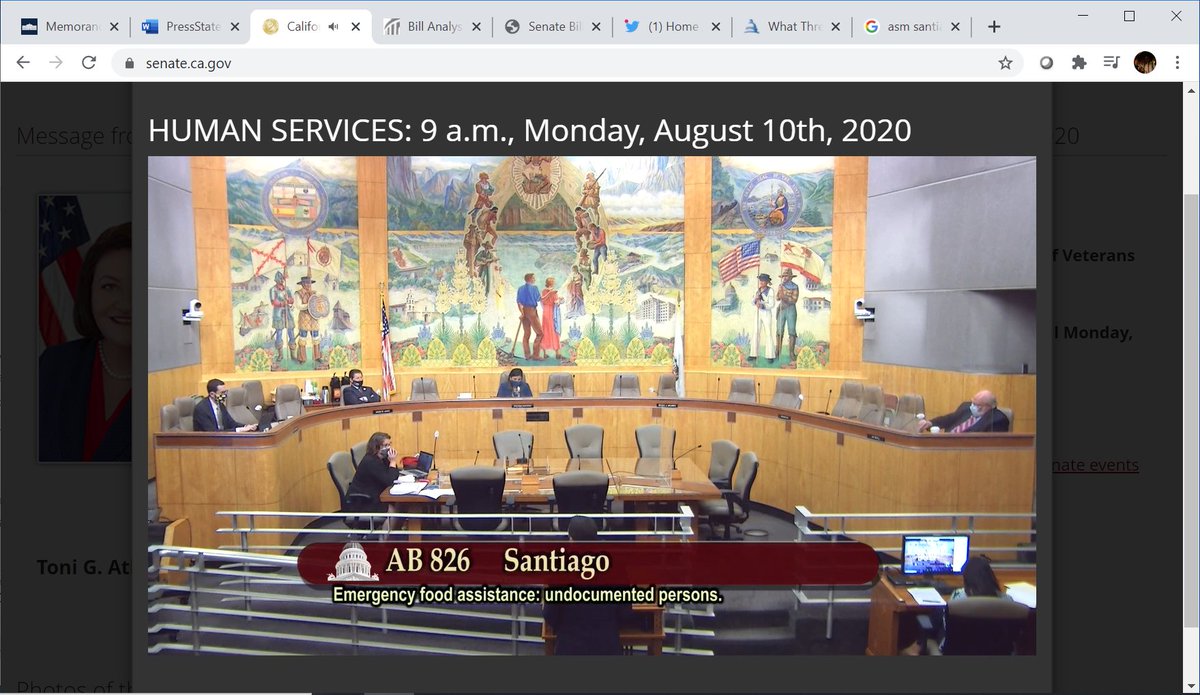The height and width of the screenshot is (695, 1200).
Task: Switch to the Senate Bill tab
Action: [552, 27]
